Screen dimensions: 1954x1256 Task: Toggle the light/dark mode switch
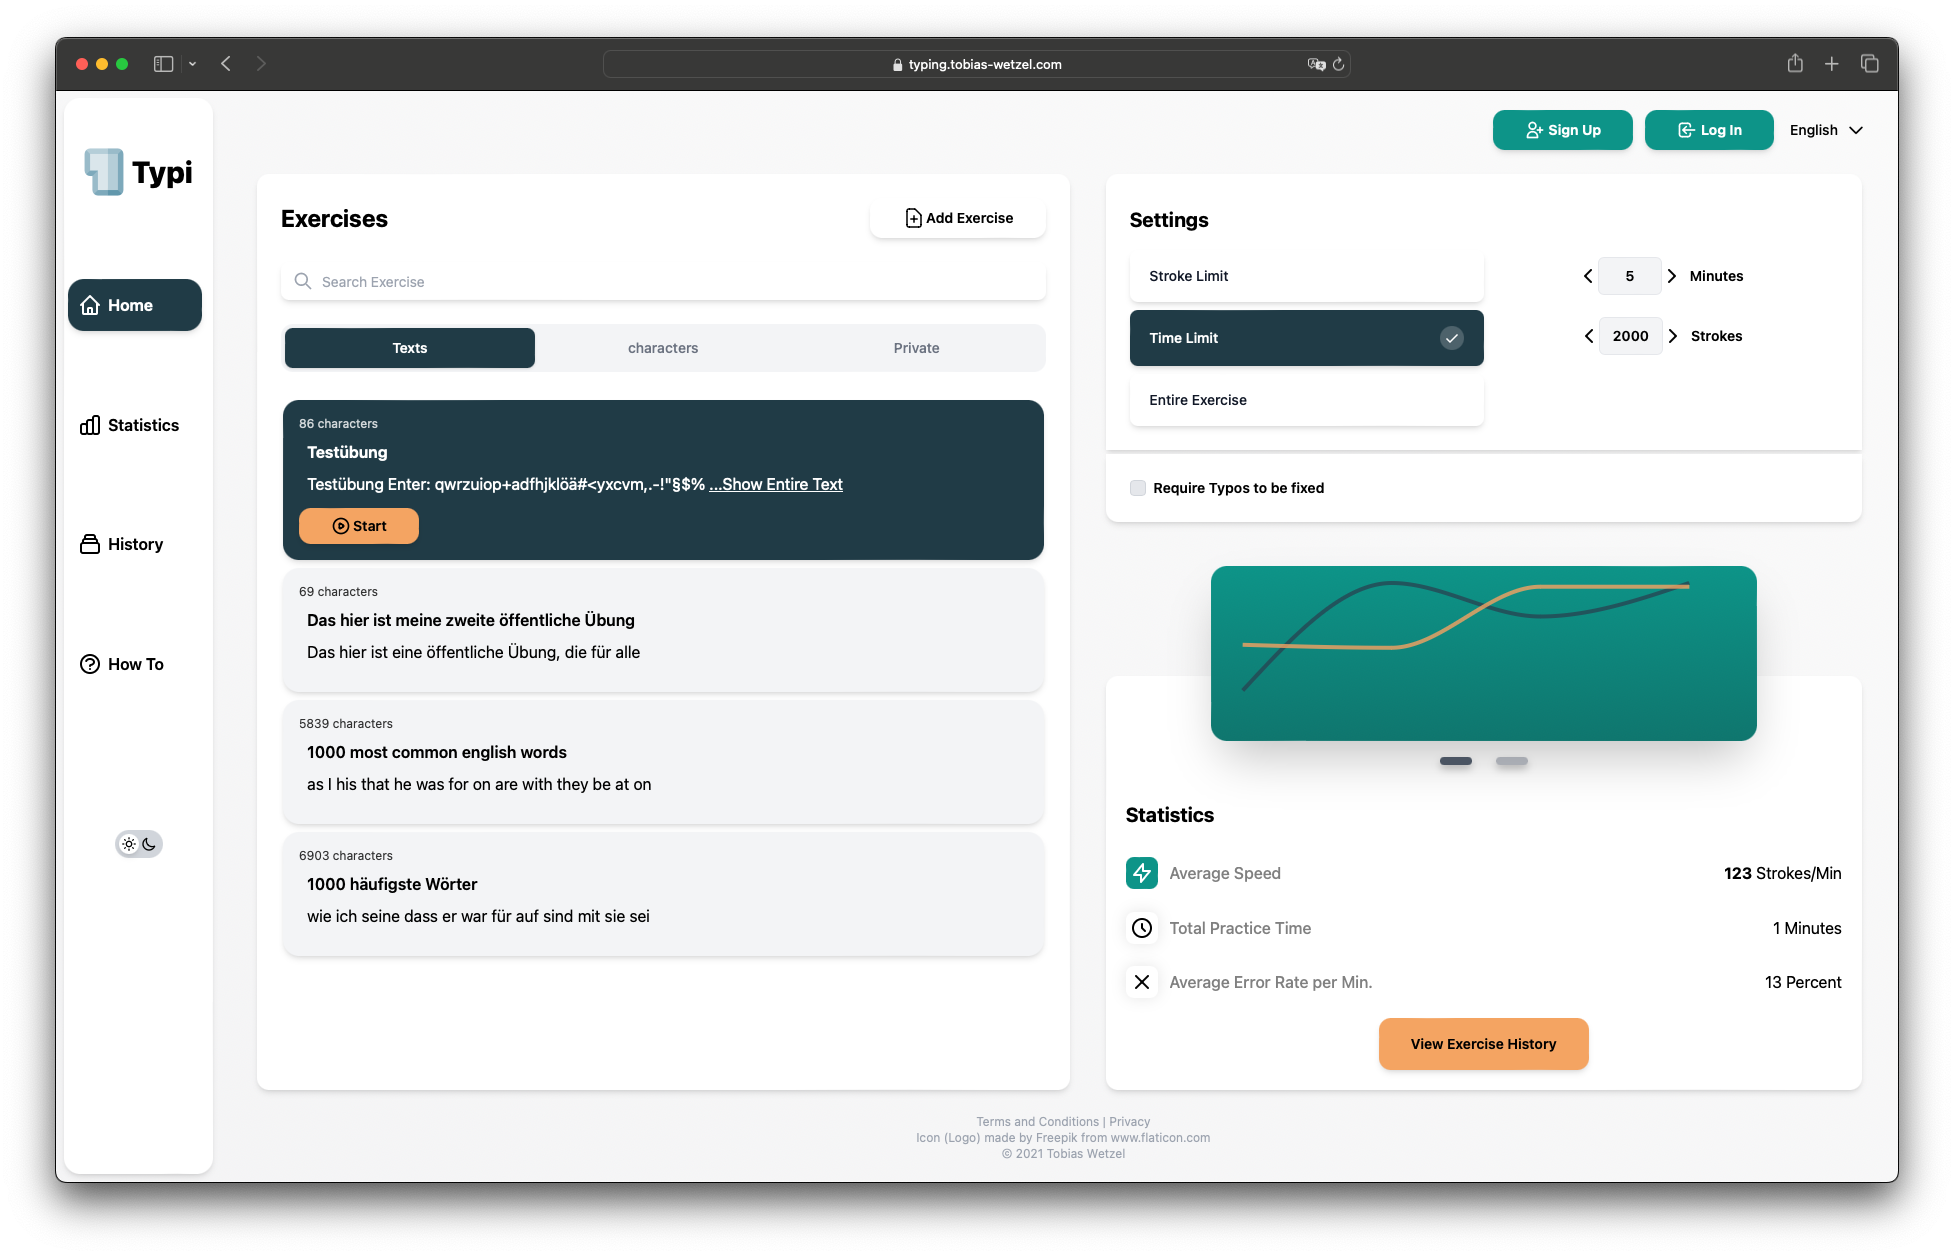point(139,844)
